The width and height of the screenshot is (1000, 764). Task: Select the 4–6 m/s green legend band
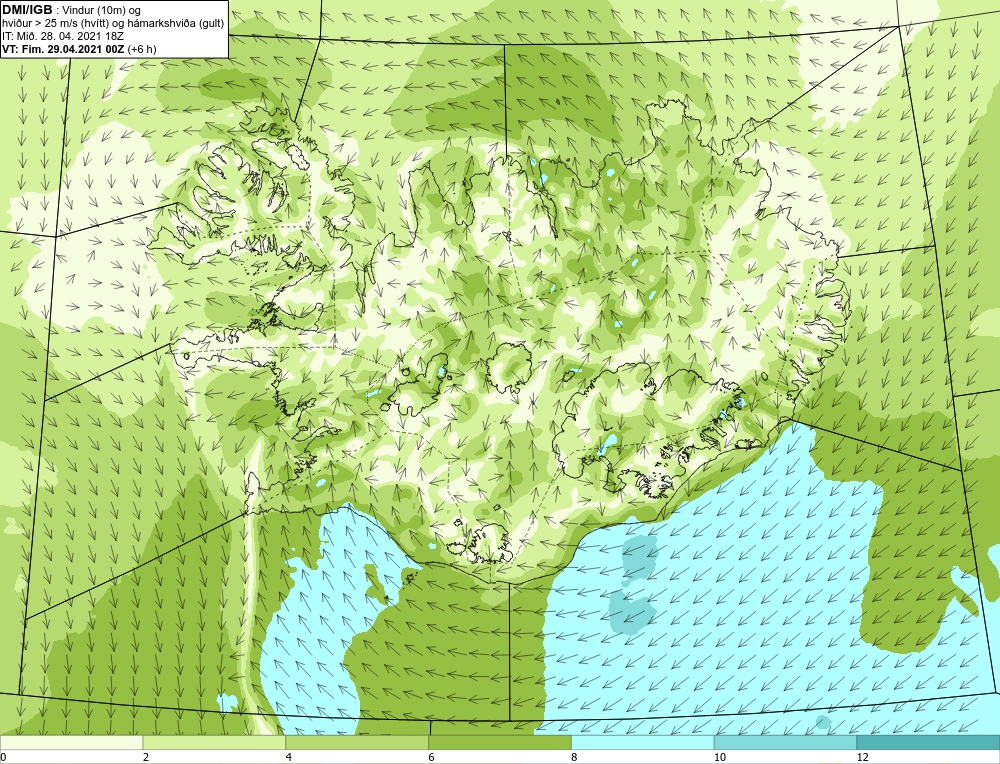point(357,743)
